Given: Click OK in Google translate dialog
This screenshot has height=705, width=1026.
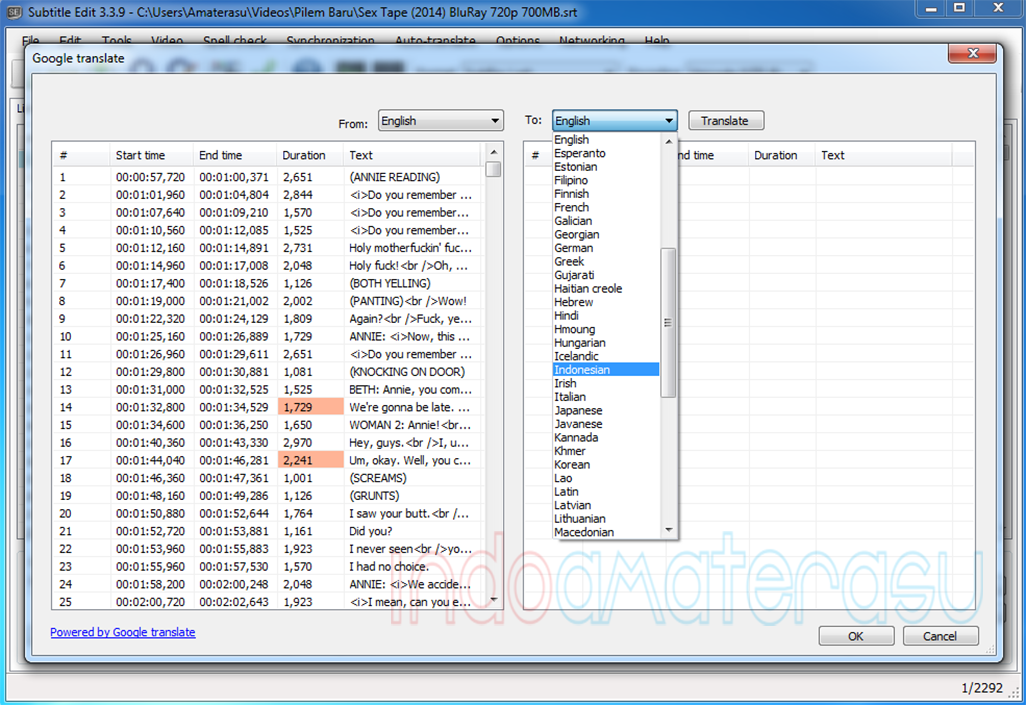Looking at the screenshot, I should pos(856,636).
